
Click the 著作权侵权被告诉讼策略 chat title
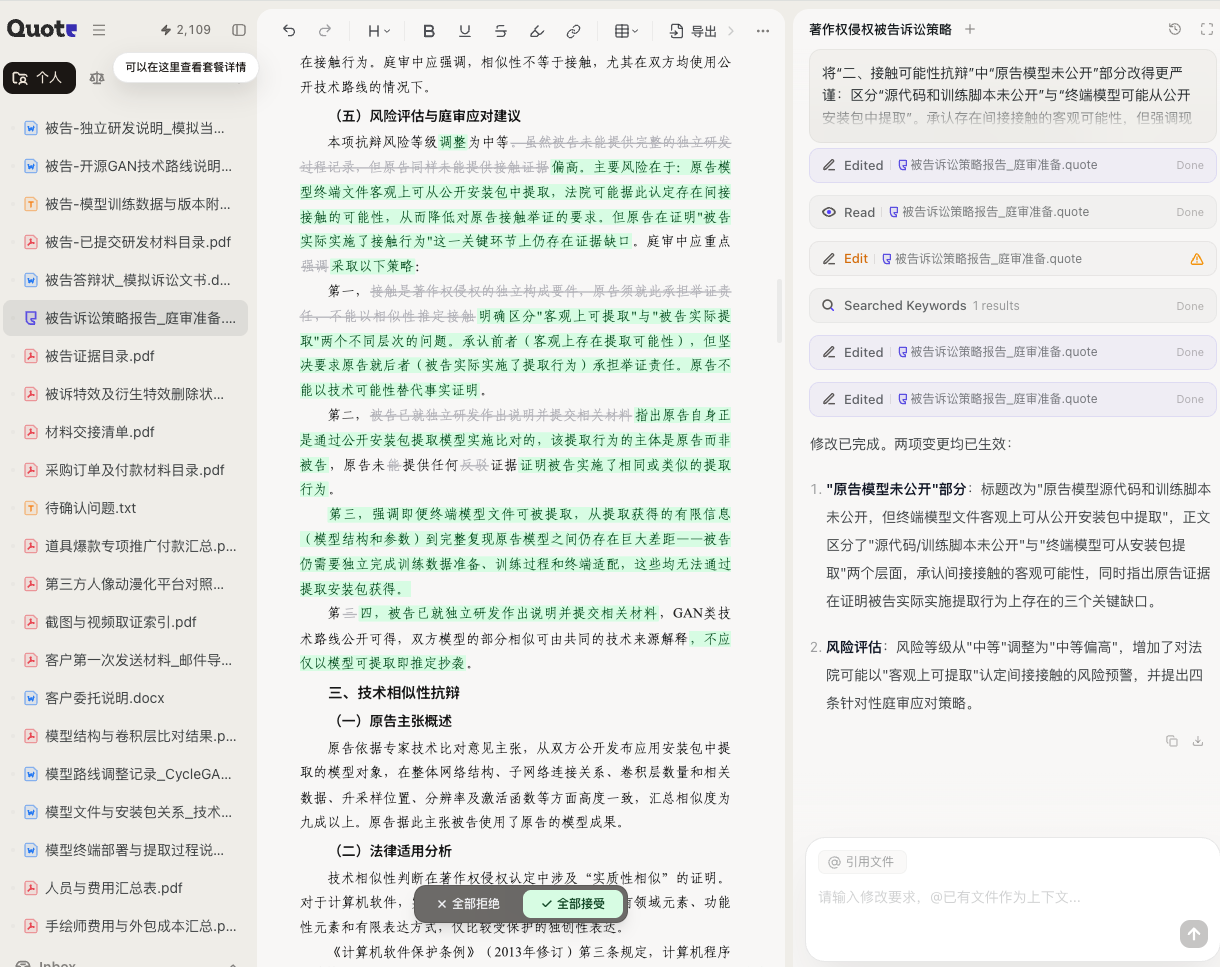point(880,30)
